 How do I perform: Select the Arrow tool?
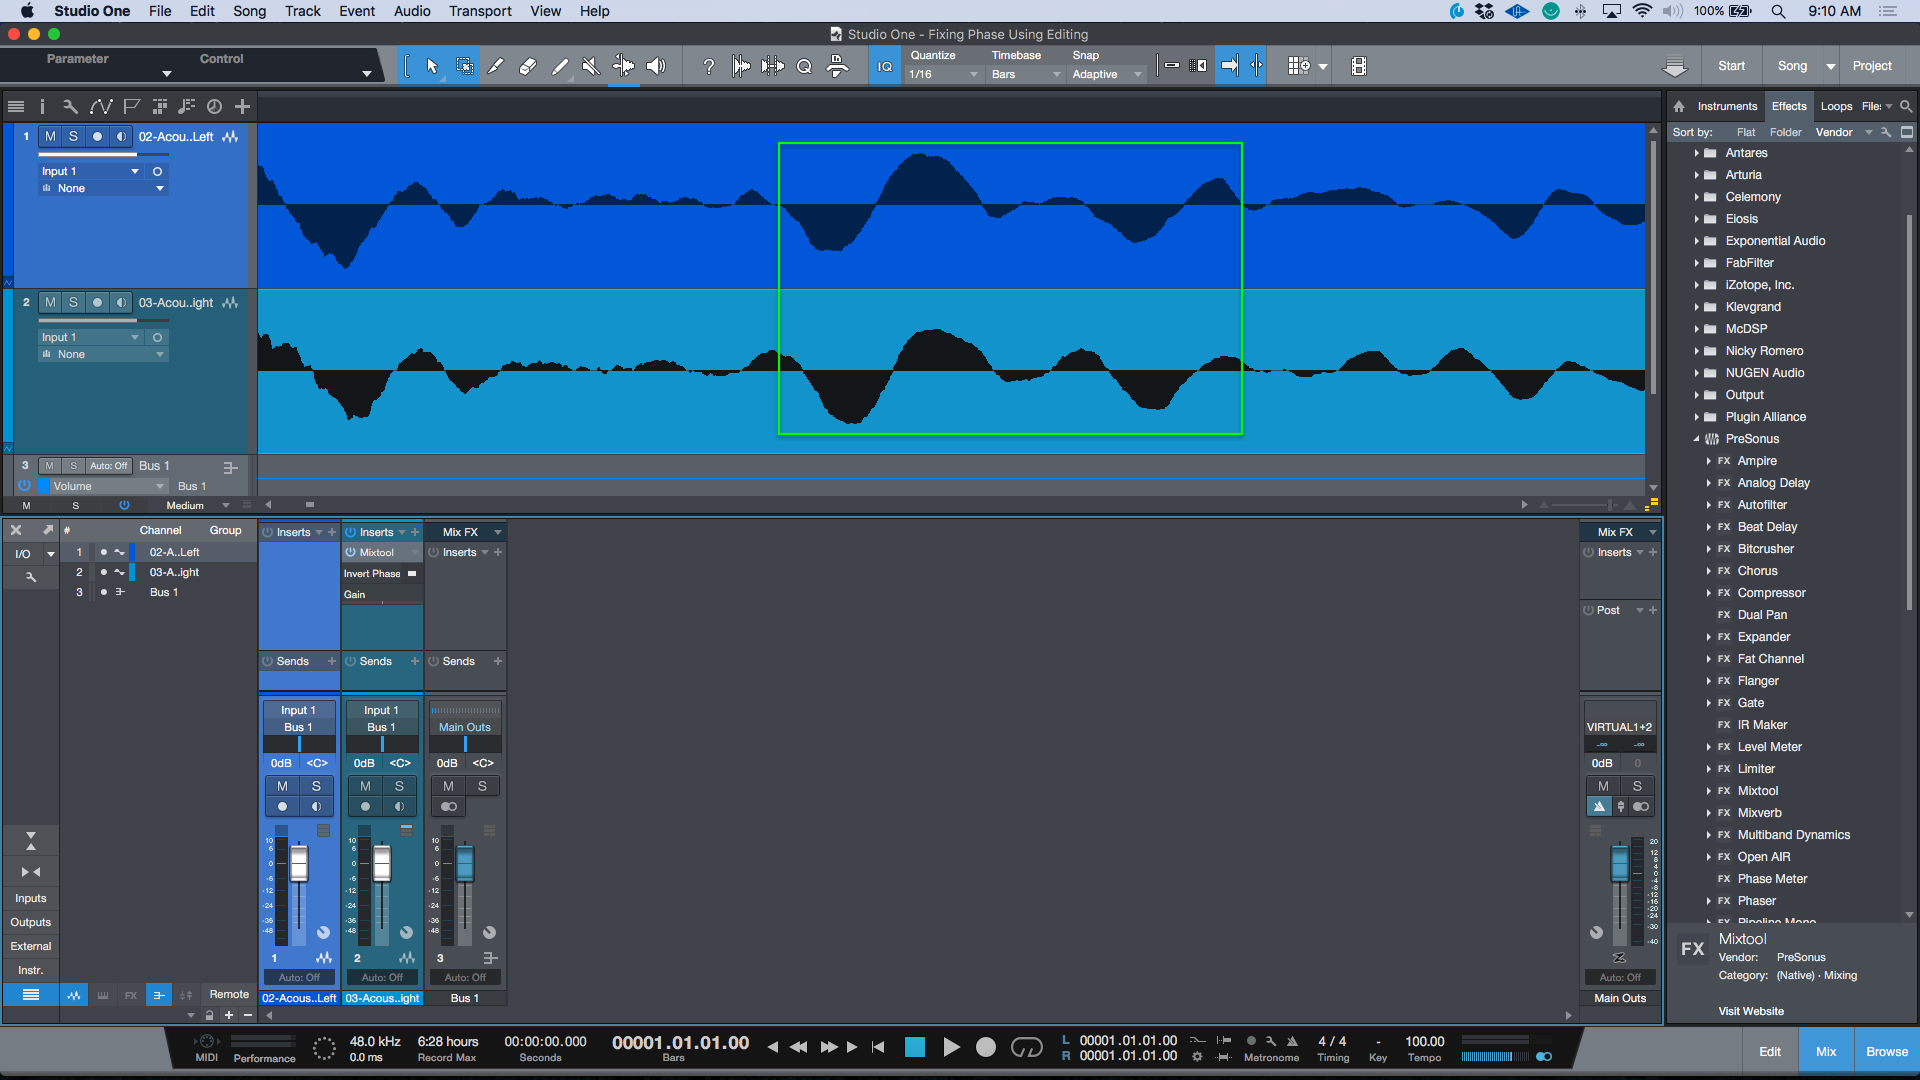(432, 66)
